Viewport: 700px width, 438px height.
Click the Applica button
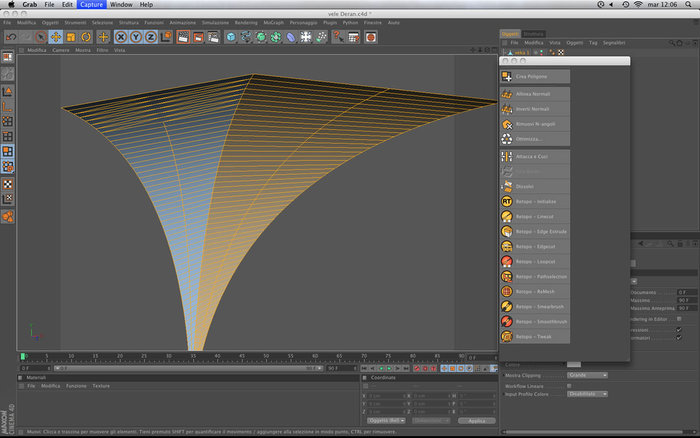pos(477,421)
